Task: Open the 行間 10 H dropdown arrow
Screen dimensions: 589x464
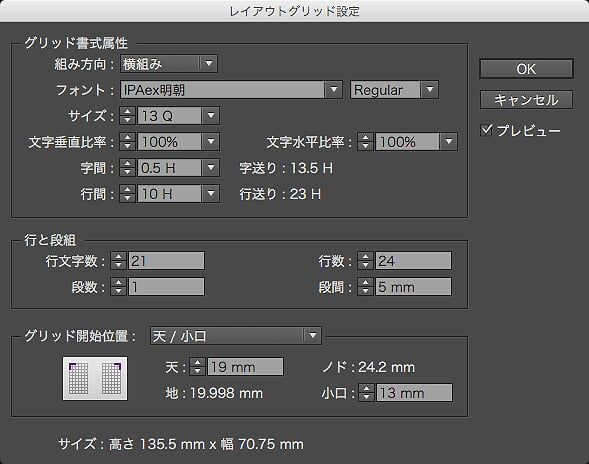Action: click(x=211, y=194)
